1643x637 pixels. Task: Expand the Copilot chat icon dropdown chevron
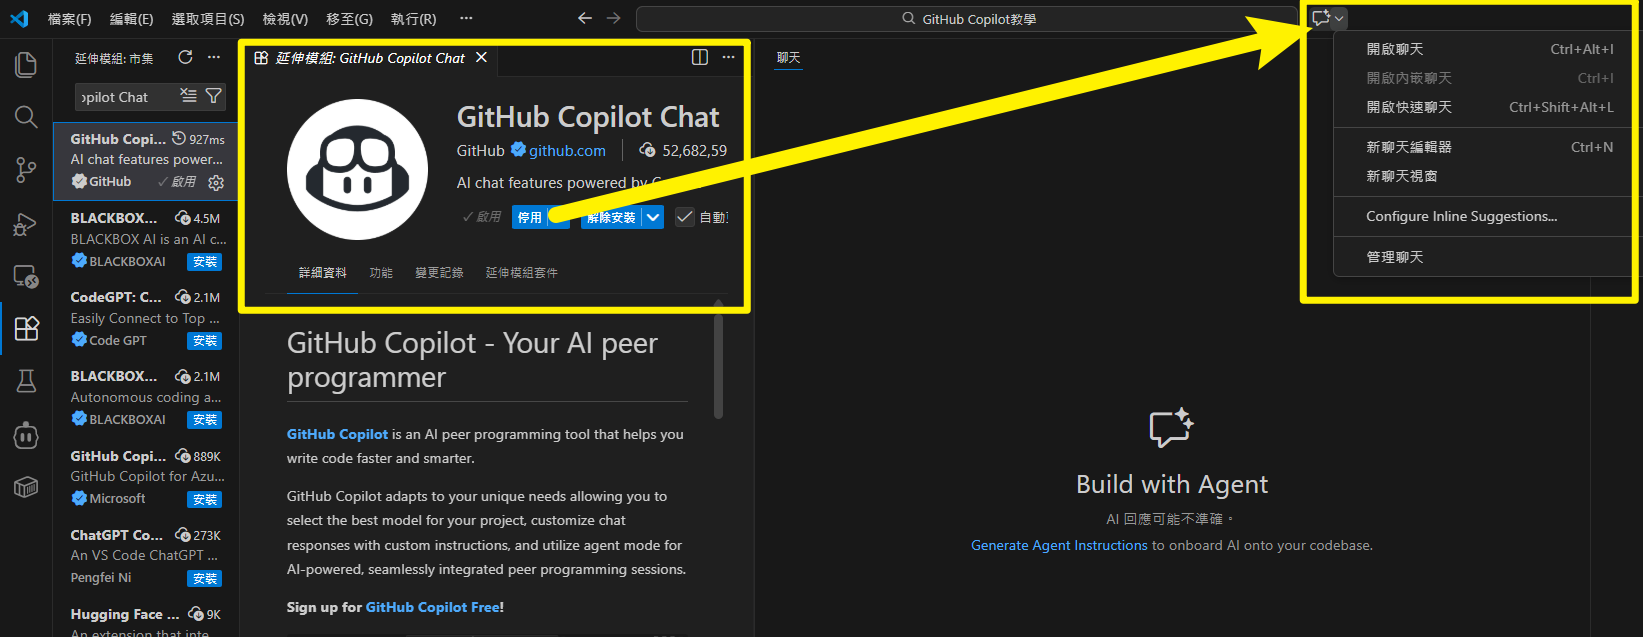coord(1339,19)
